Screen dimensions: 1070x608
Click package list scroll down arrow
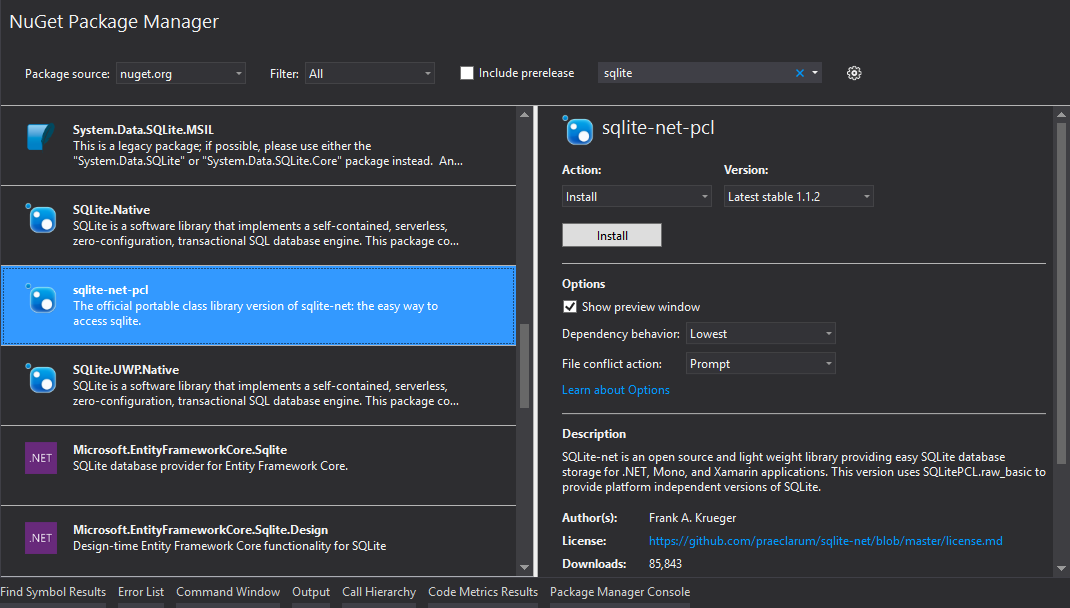tap(524, 567)
